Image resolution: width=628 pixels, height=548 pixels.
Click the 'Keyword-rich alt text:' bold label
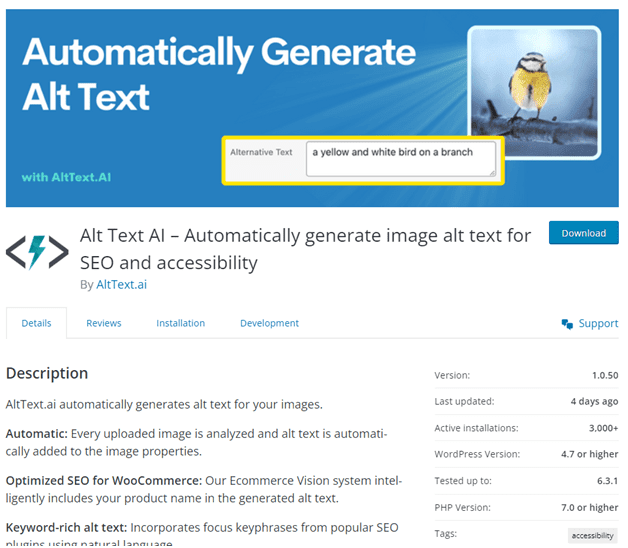click(66, 528)
